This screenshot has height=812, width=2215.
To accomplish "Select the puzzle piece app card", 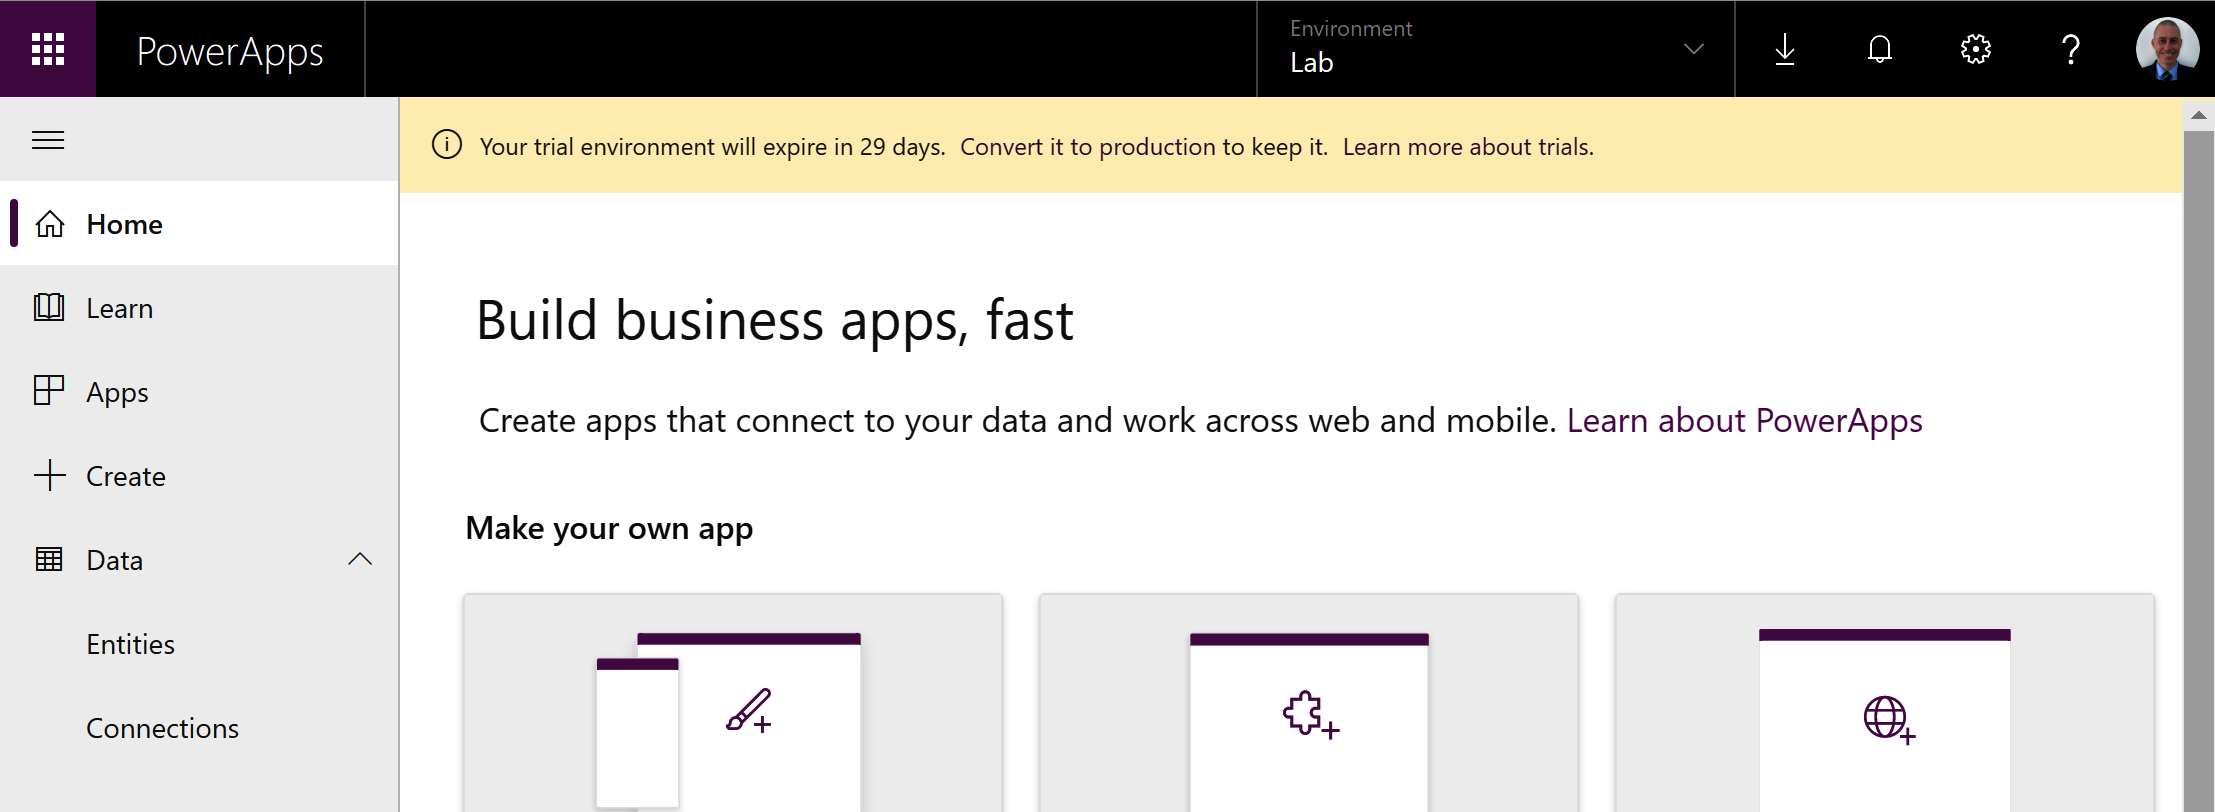I will pyautogui.click(x=1309, y=703).
